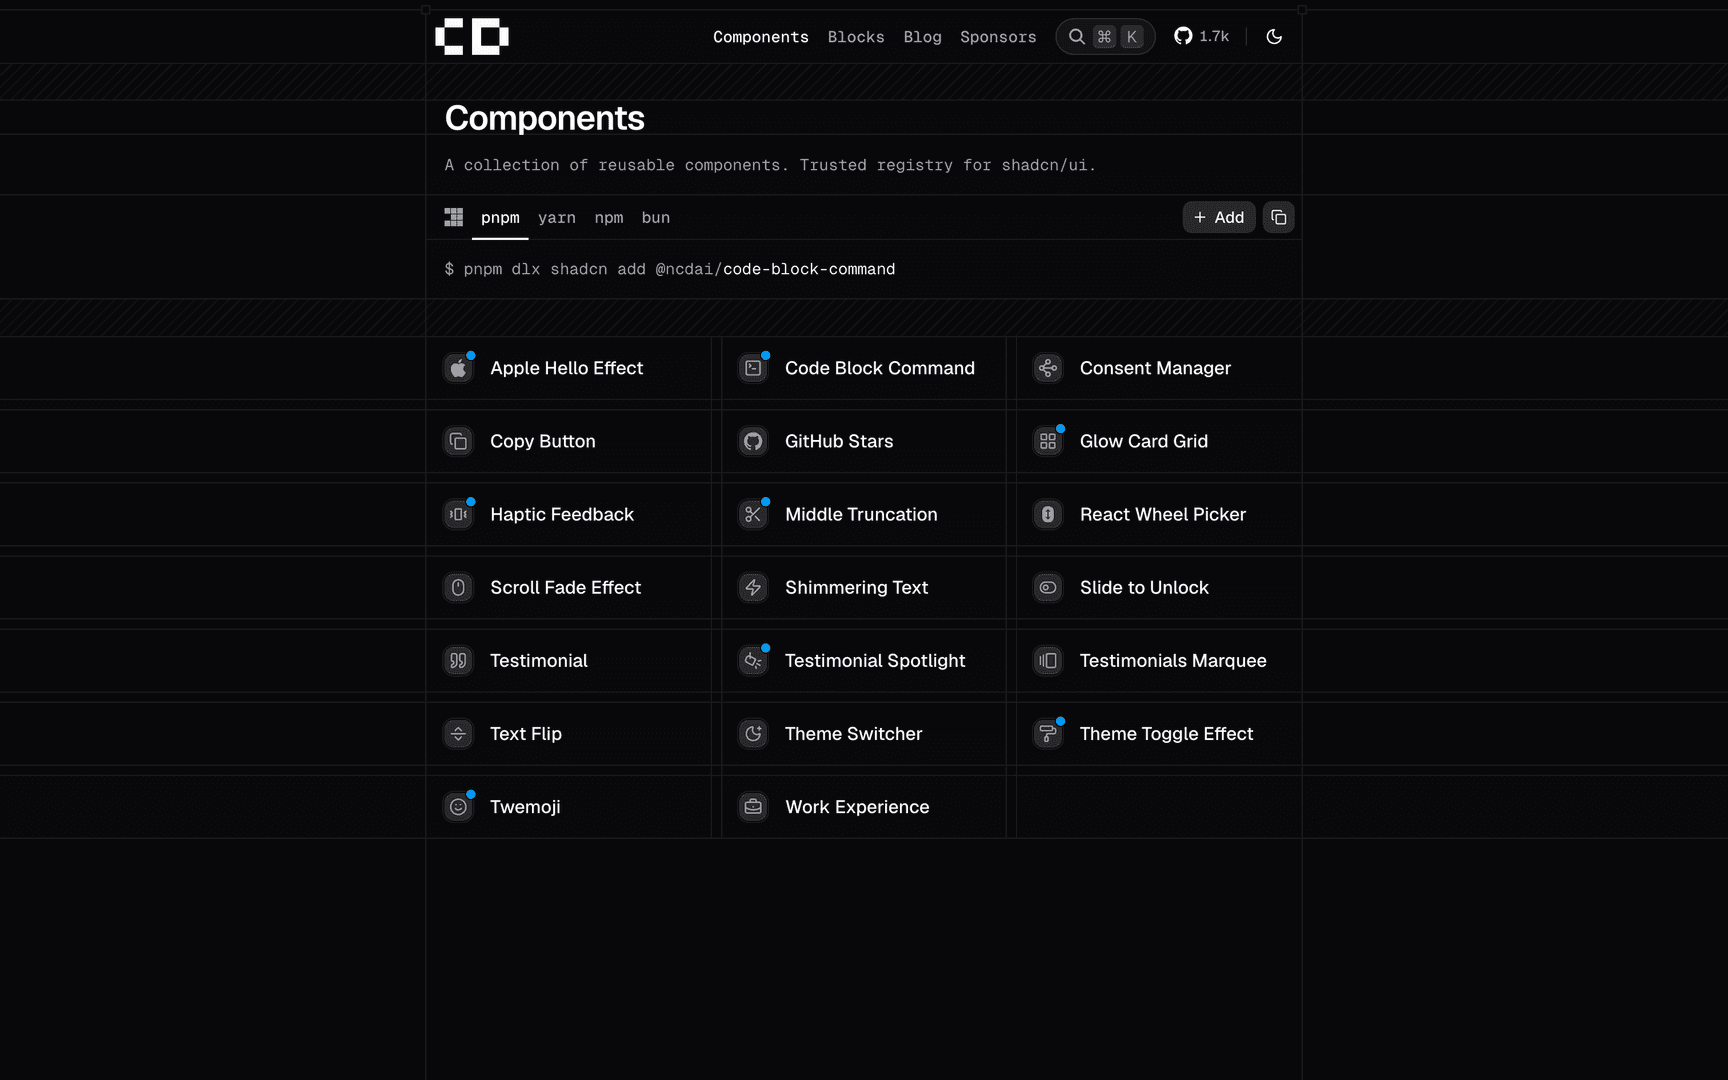Click the Code Block Command terminal icon
This screenshot has height=1080, width=1728.
[x=753, y=368]
